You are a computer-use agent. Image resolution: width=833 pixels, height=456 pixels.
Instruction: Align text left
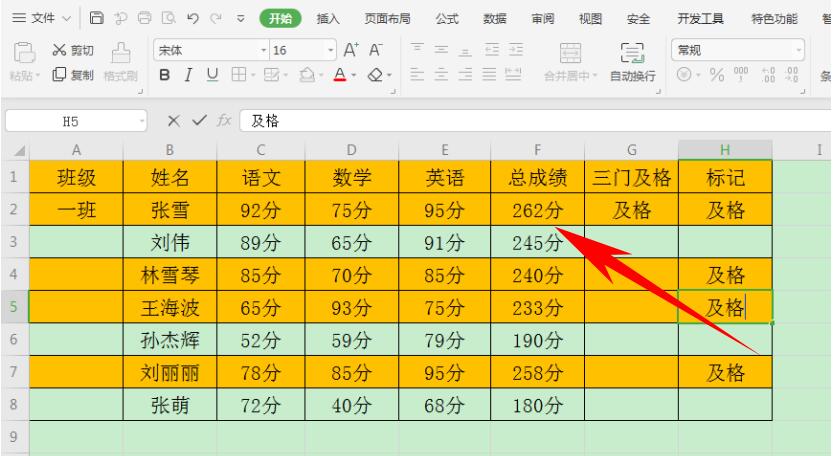coord(417,74)
